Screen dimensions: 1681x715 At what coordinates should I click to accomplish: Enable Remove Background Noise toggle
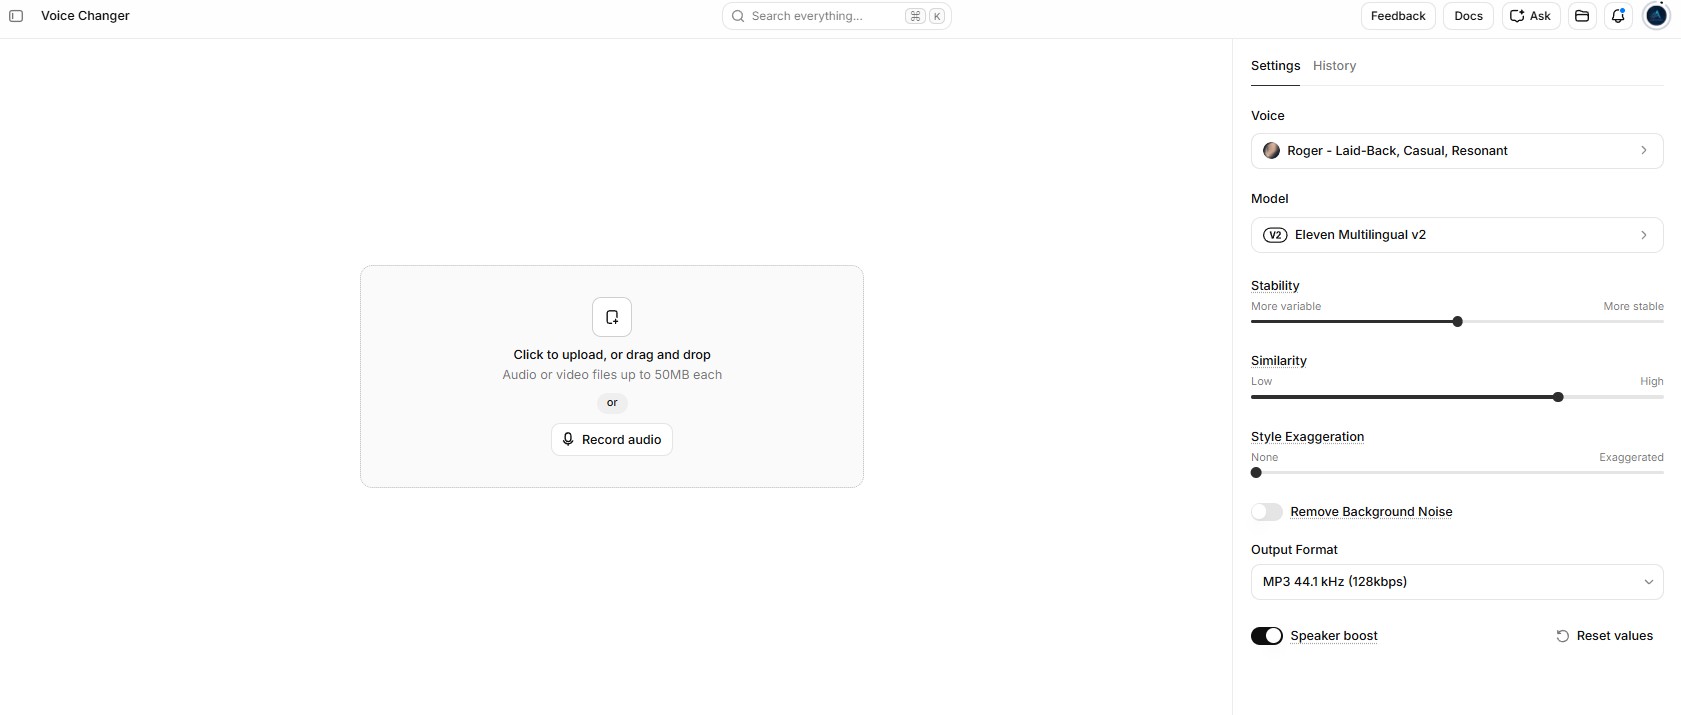point(1267,512)
